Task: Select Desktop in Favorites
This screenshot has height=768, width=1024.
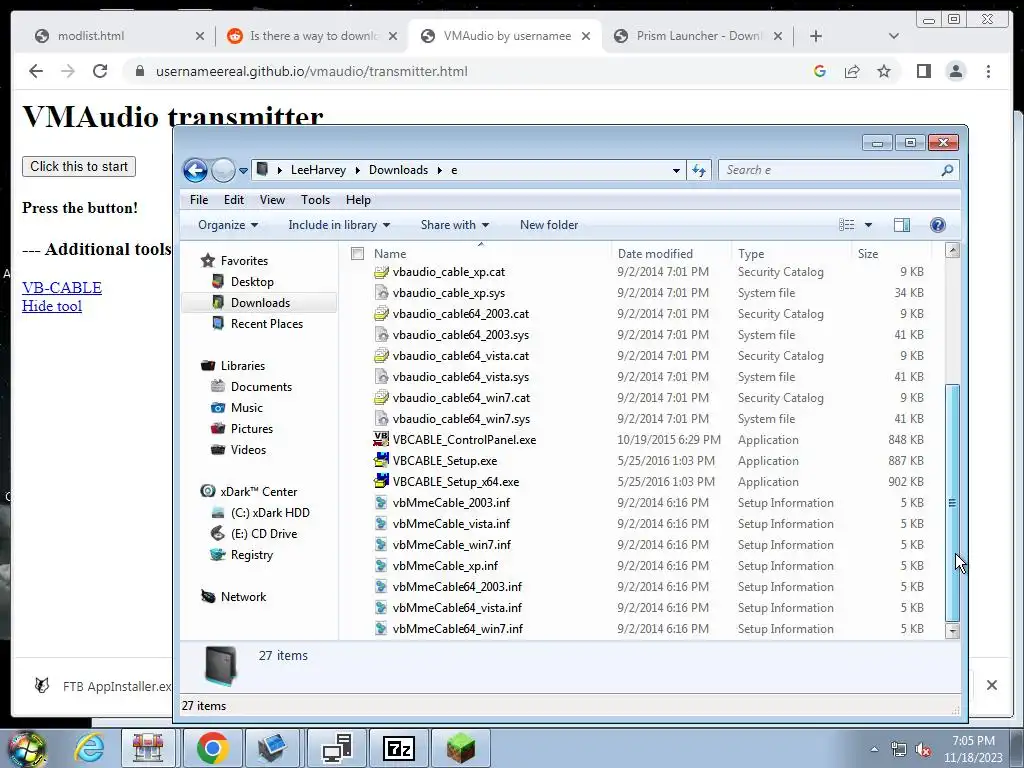Action: [x=251, y=281]
